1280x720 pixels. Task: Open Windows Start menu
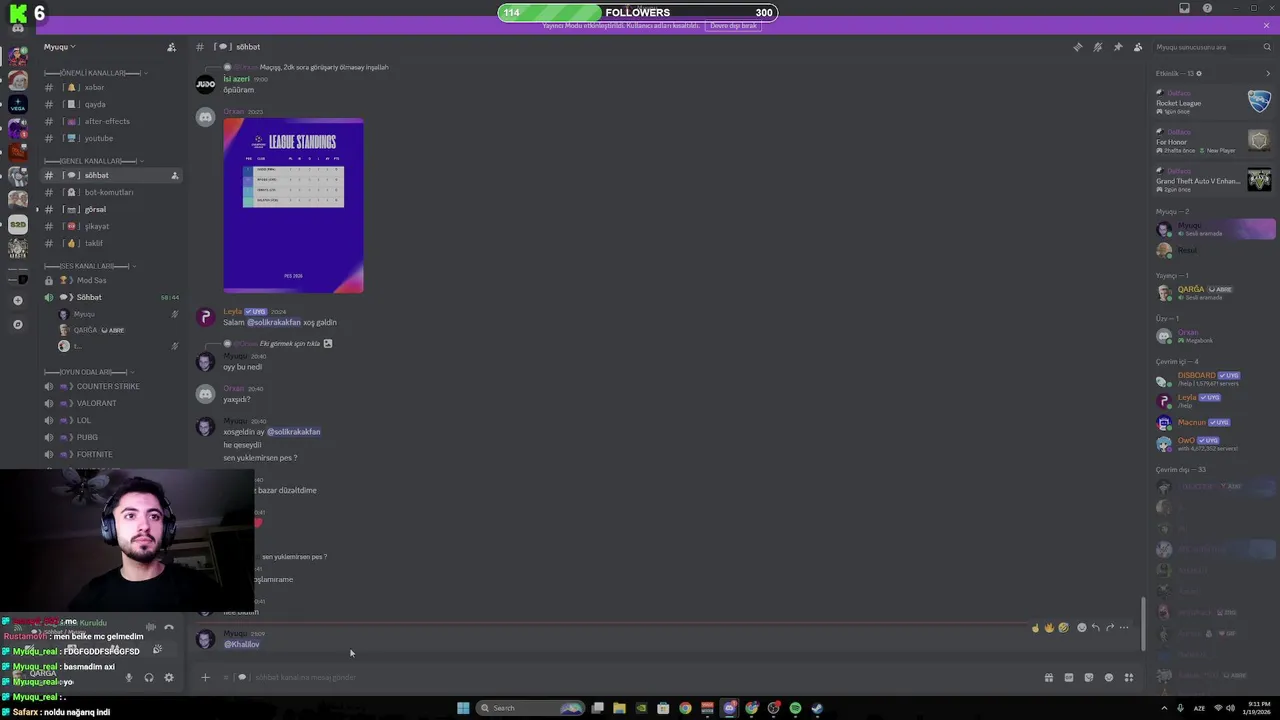(x=463, y=708)
